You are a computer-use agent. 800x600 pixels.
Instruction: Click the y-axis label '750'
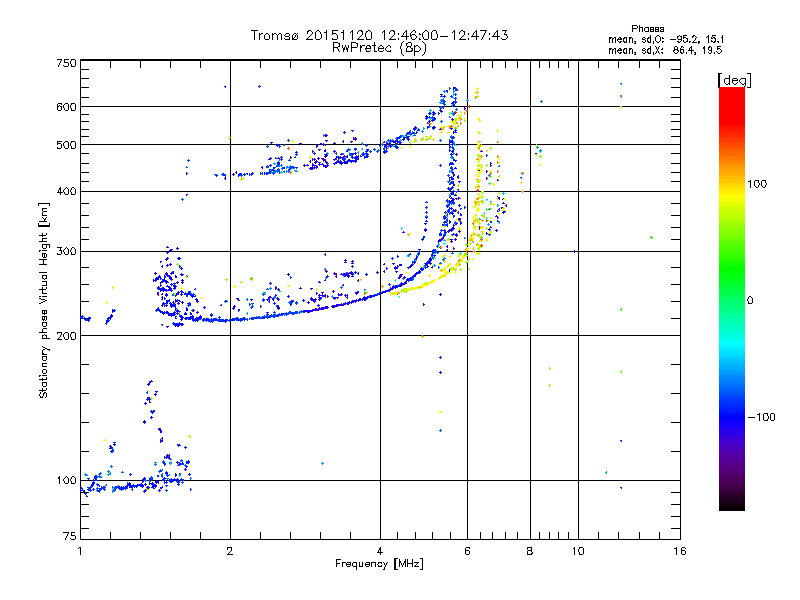67,63
